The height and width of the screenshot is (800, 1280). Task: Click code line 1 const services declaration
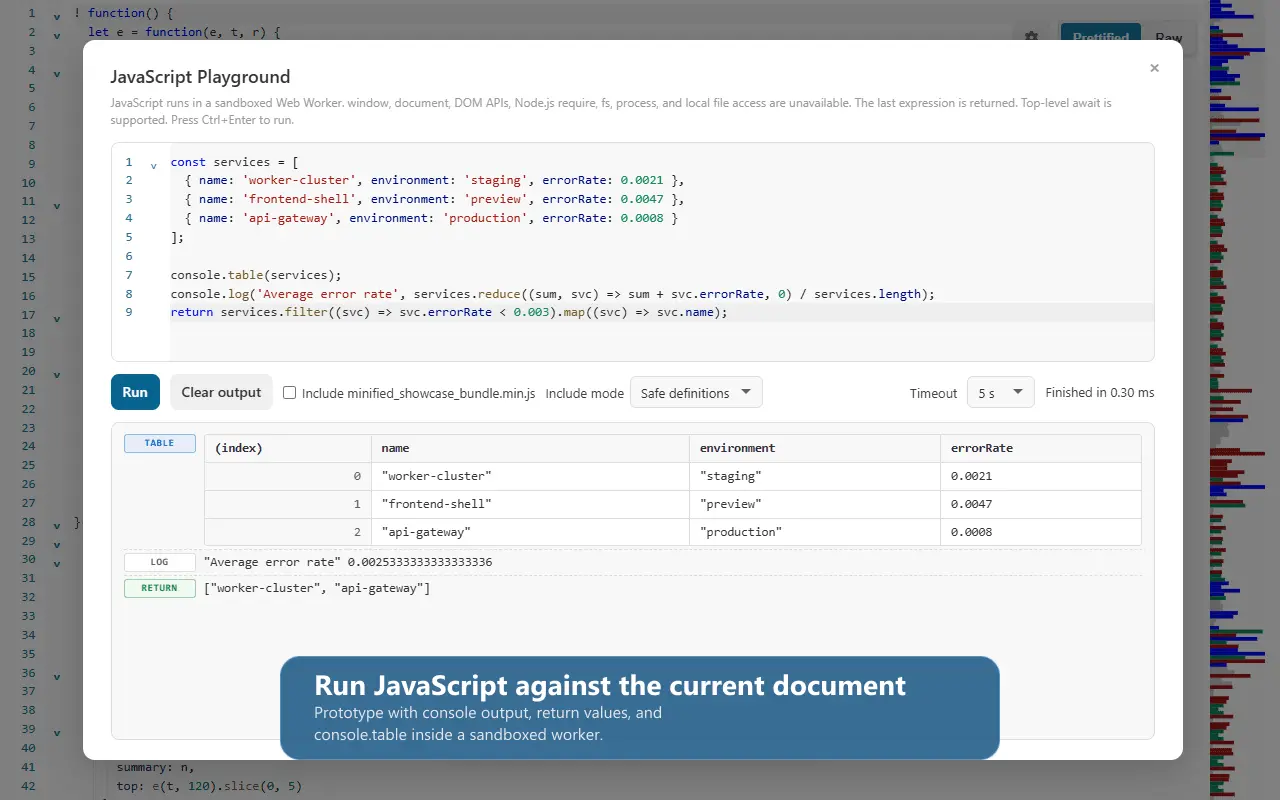(235, 162)
